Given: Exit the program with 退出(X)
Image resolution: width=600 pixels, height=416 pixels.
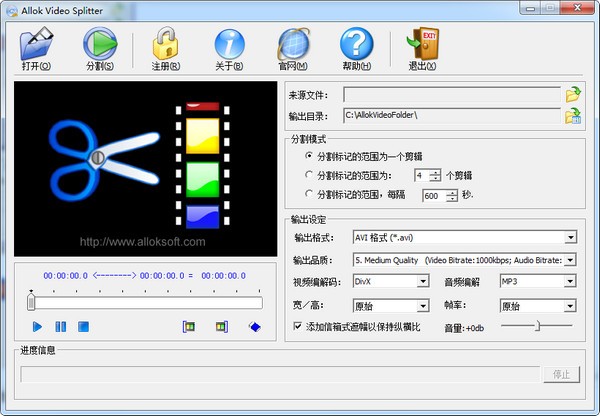Looking at the screenshot, I should coord(422,49).
